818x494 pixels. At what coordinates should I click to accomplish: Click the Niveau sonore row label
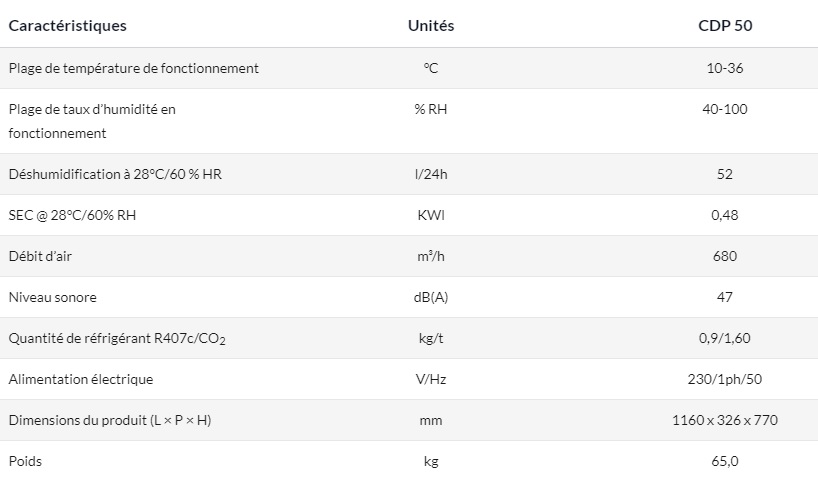tap(52, 297)
